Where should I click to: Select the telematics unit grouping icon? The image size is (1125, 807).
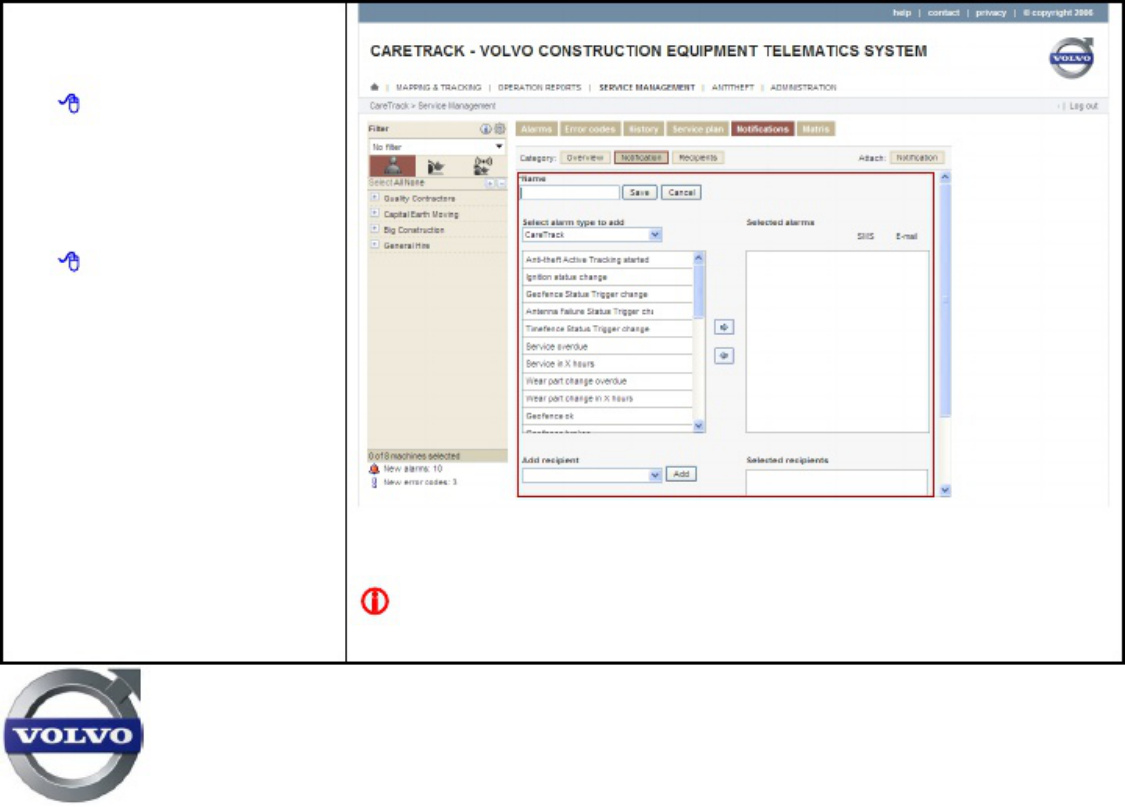coord(482,166)
